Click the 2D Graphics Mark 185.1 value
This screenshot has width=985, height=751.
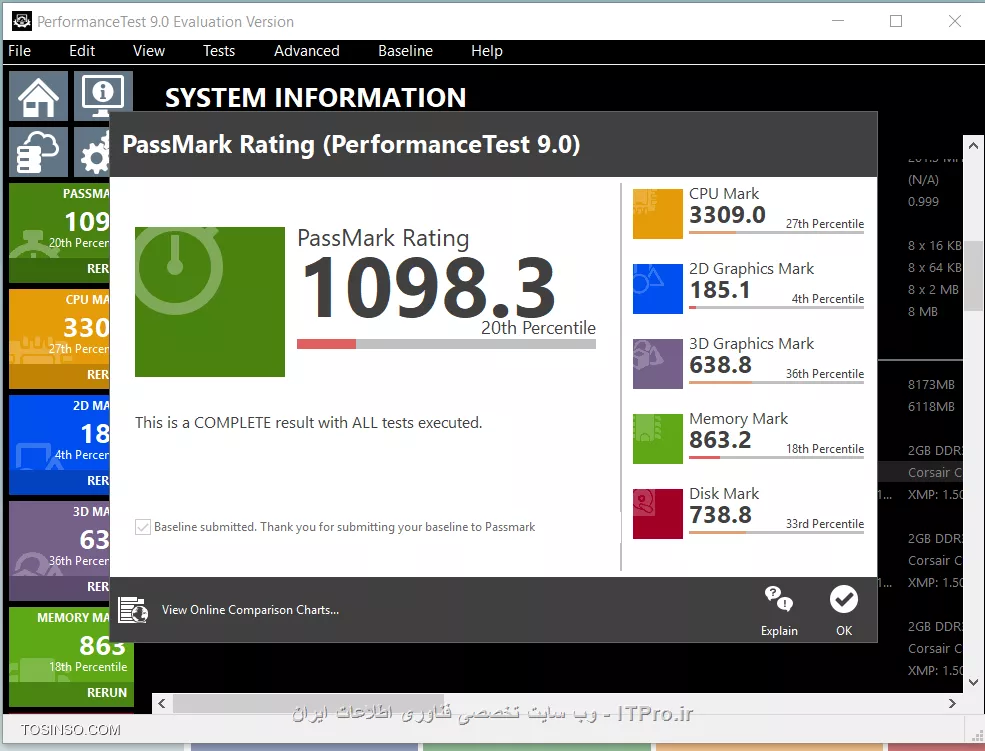(x=720, y=290)
